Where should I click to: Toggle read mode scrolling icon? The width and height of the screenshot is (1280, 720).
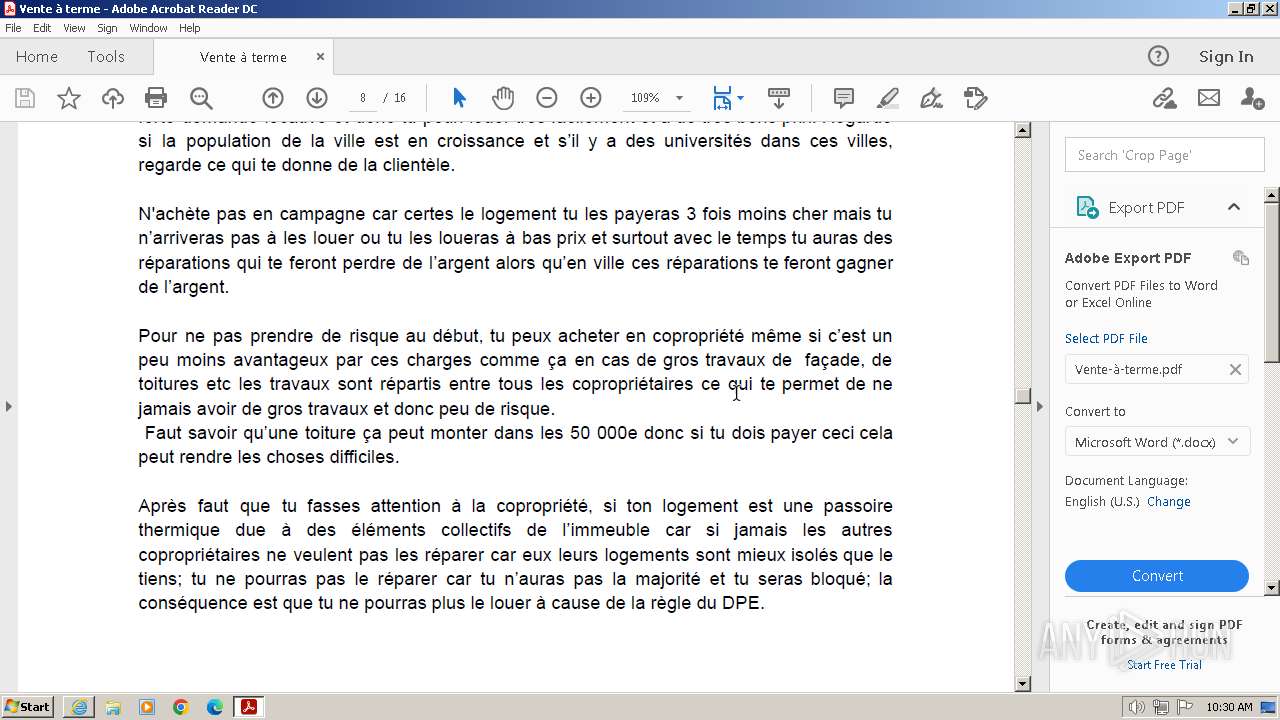[x=779, y=98]
